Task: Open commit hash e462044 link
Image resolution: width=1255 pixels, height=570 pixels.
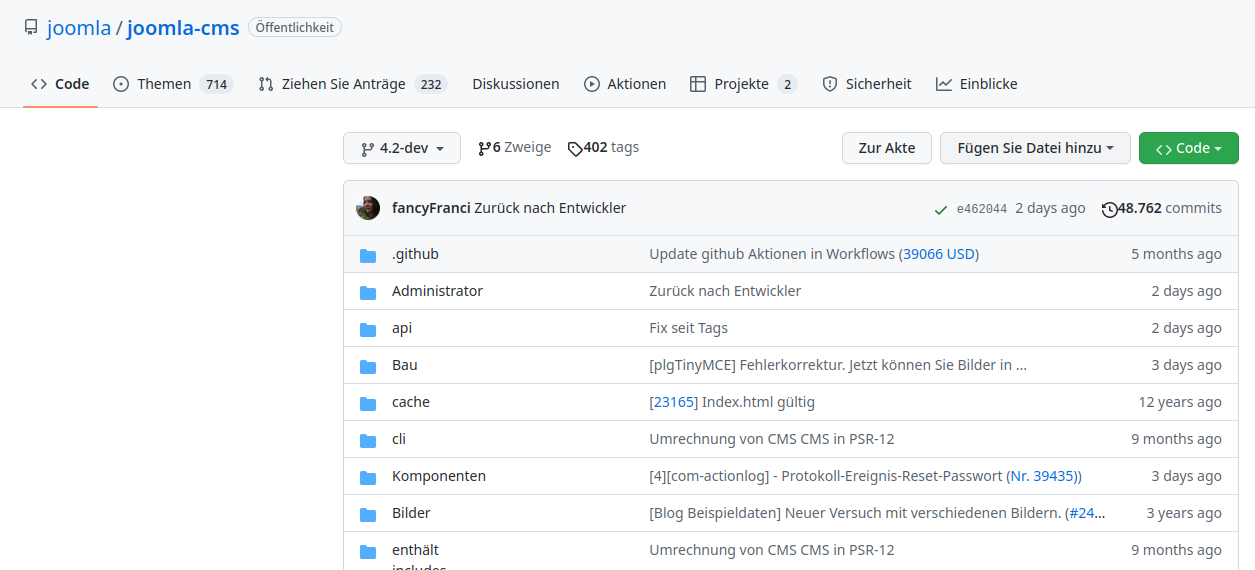Action: pos(981,209)
